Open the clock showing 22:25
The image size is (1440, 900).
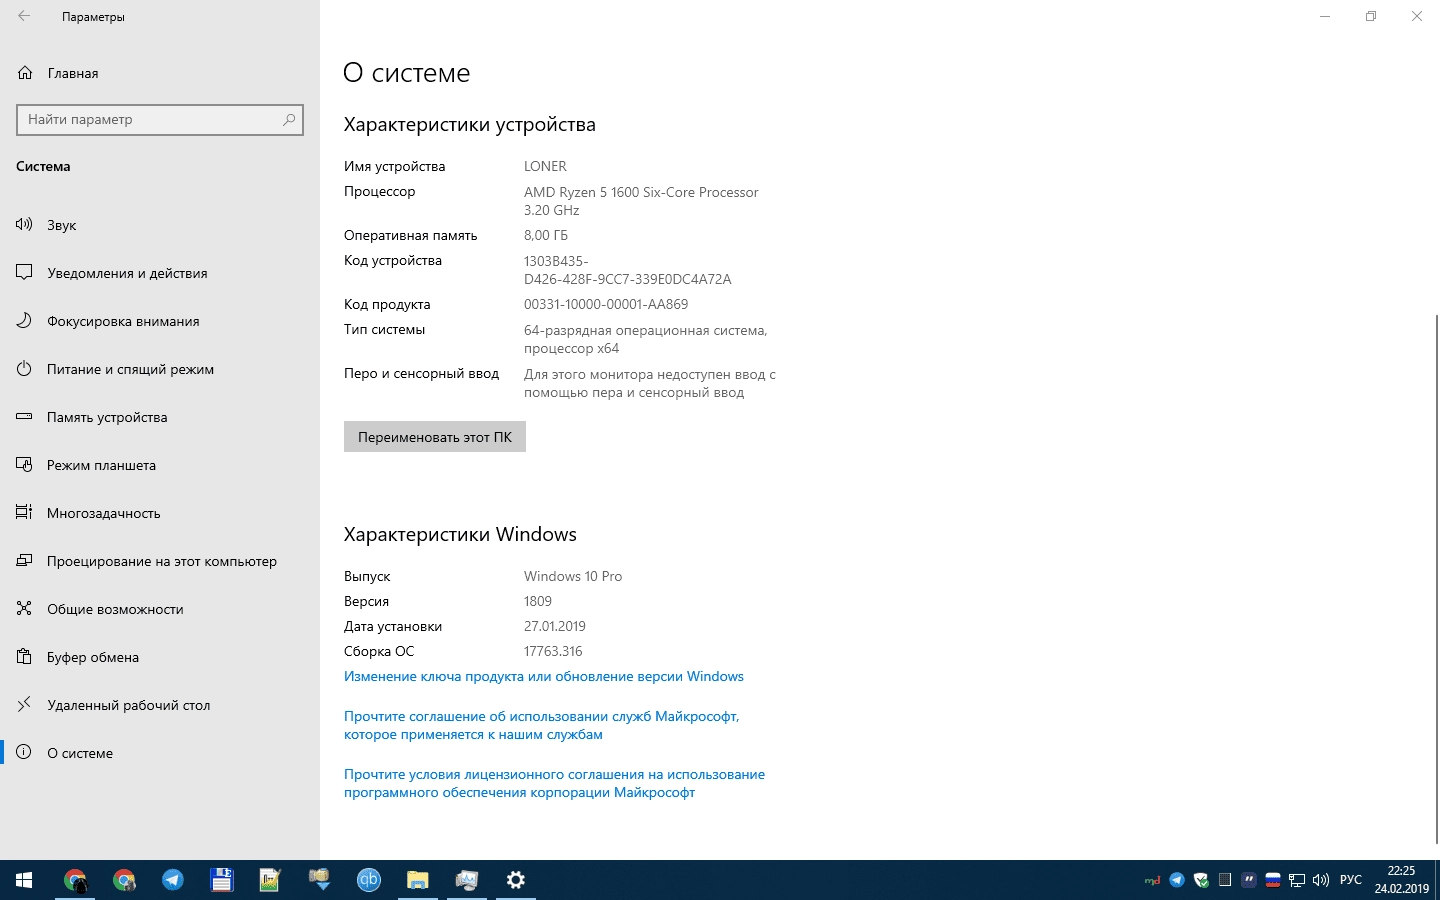click(1401, 880)
